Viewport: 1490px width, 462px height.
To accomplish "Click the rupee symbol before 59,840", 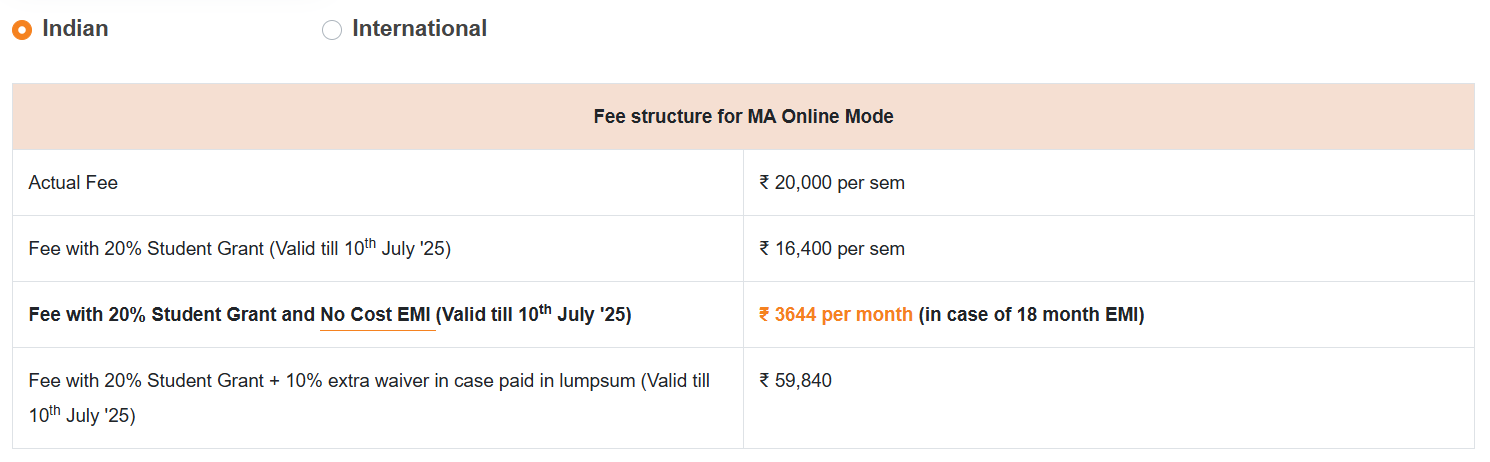I will (x=765, y=381).
